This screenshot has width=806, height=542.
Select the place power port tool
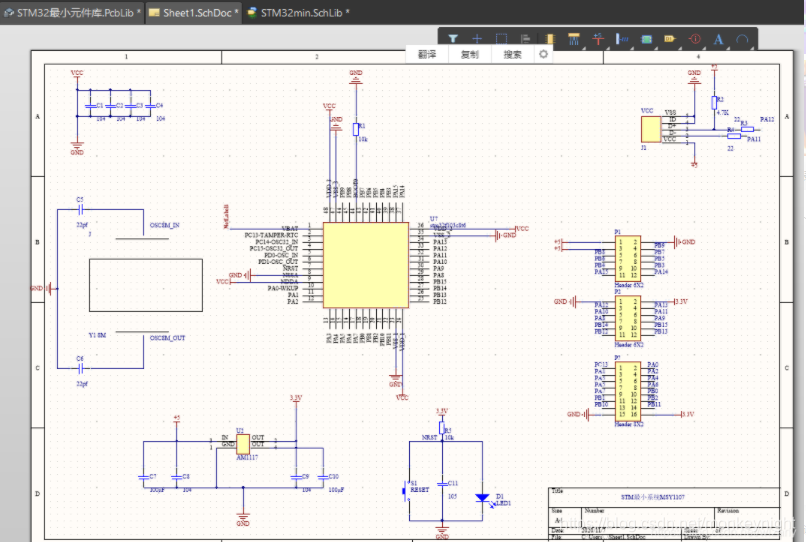[598, 39]
